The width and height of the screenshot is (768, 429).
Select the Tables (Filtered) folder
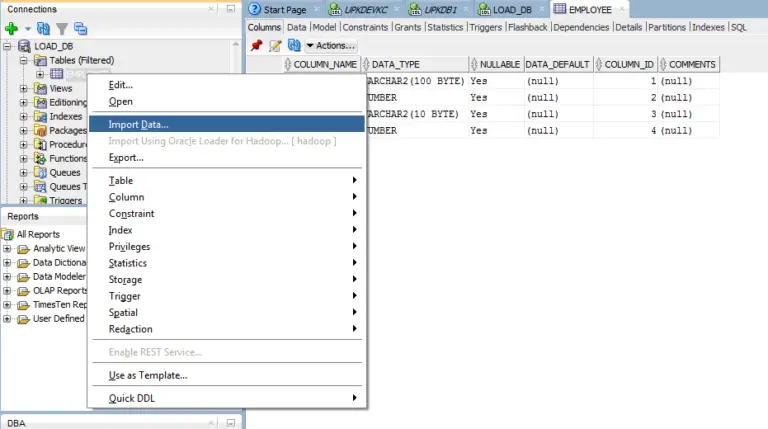tap(81, 60)
